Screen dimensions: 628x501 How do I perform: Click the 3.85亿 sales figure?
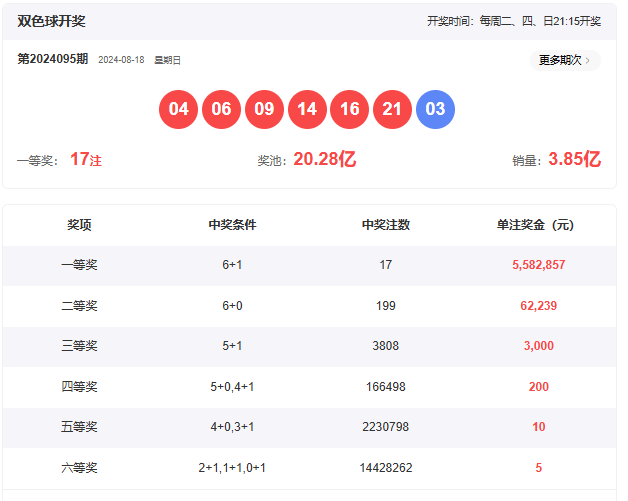[x=574, y=159]
